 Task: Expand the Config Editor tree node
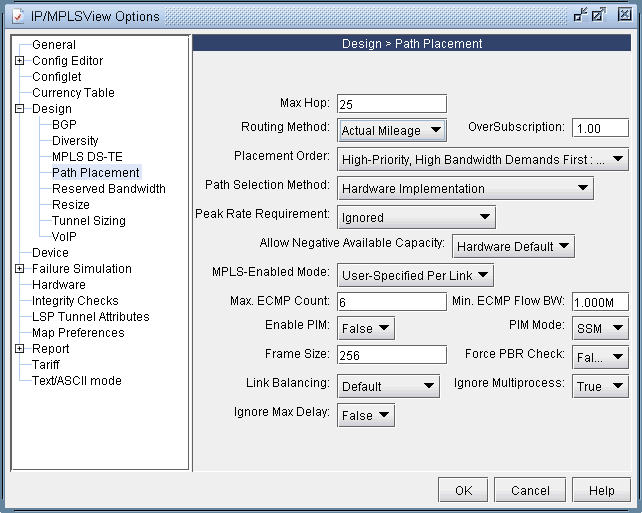[x=20, y=61]
